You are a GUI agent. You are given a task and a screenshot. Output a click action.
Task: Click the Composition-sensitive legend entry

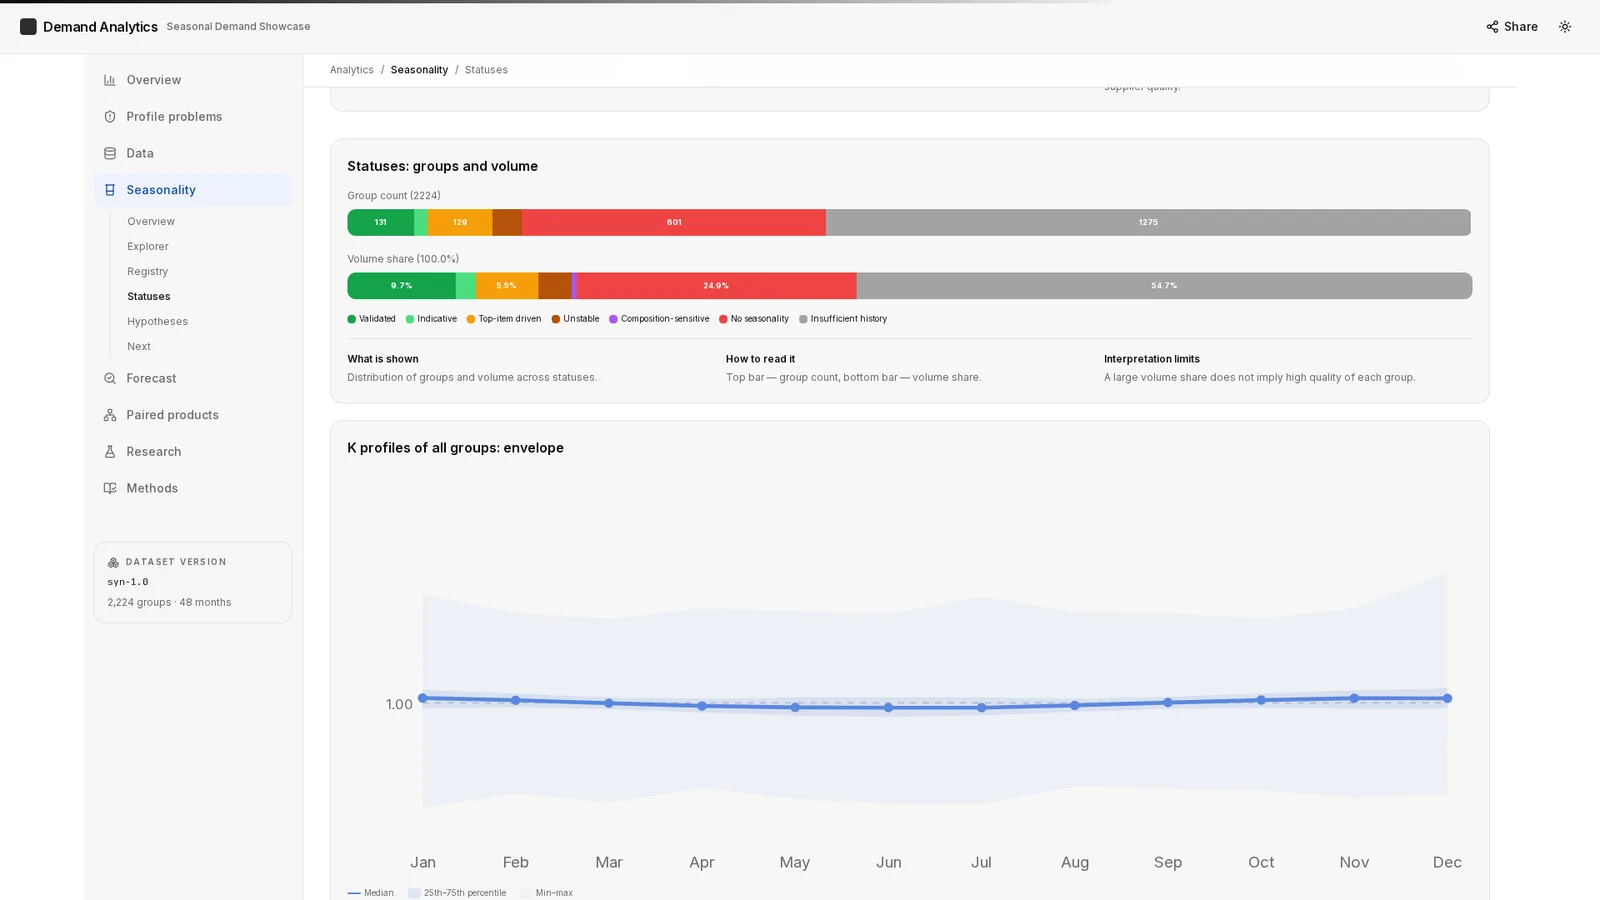(659, 319)
